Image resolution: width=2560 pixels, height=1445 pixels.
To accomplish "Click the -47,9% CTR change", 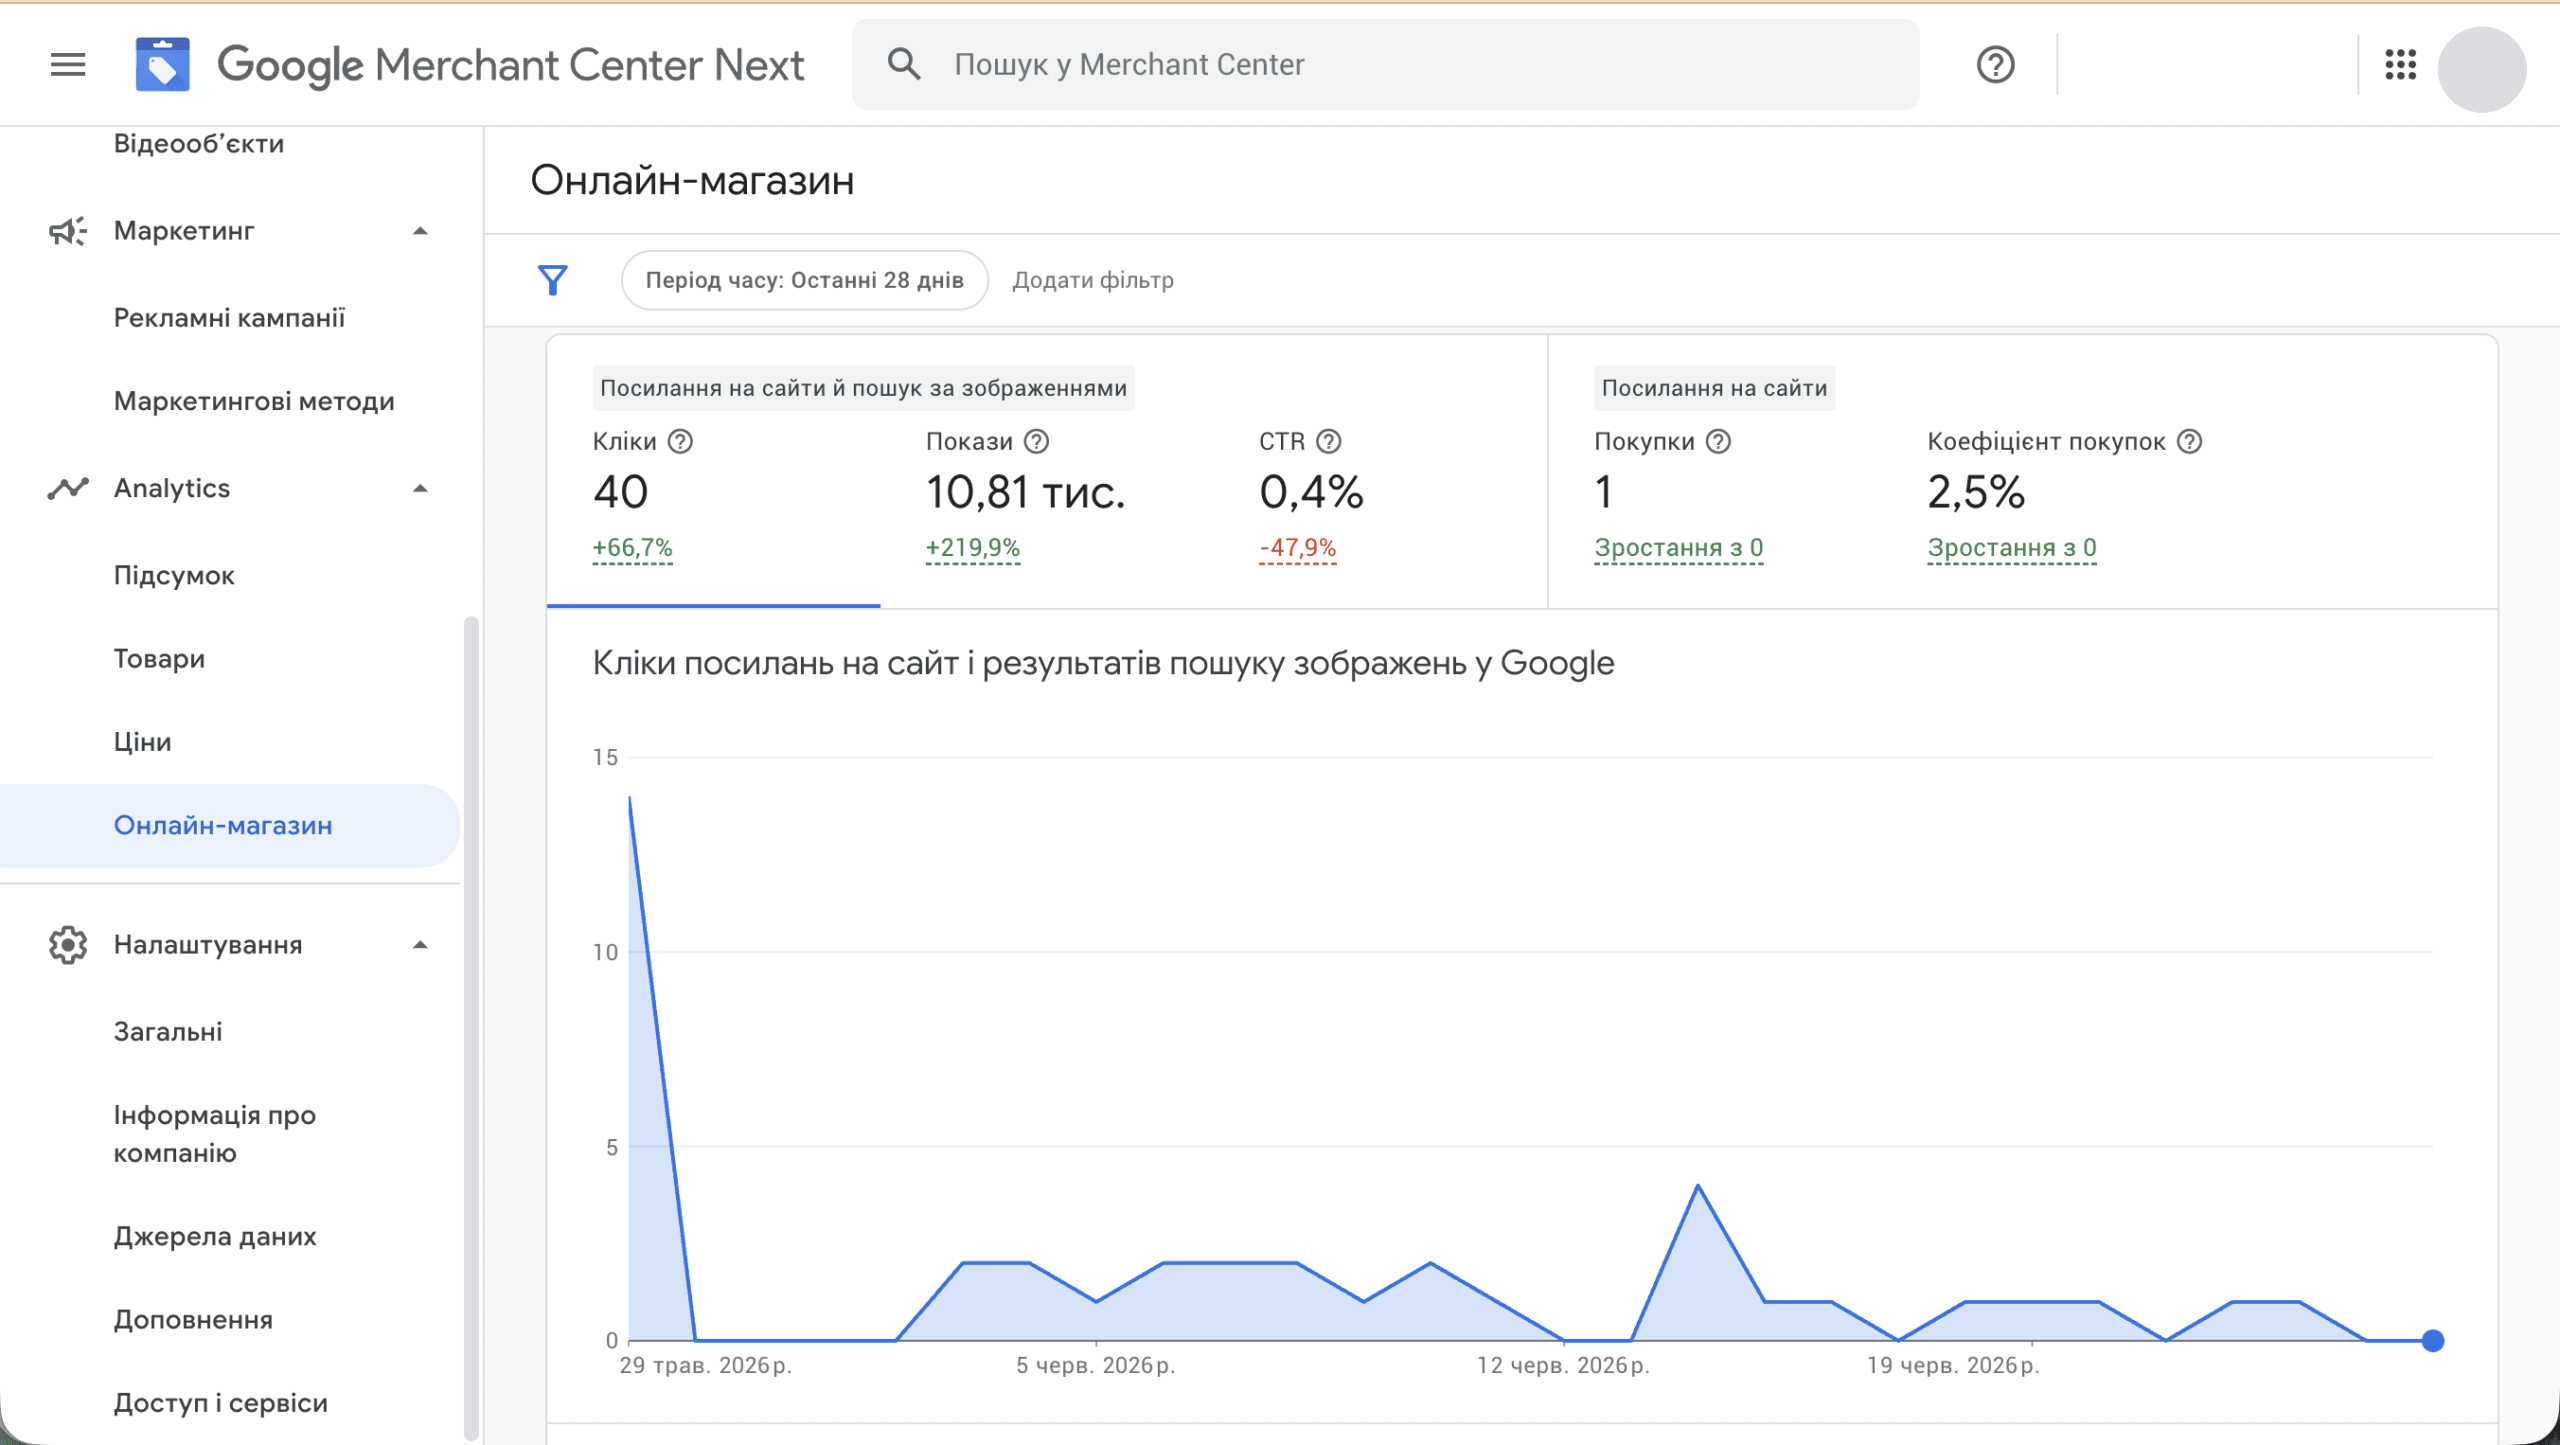I will coord(1297,548).
